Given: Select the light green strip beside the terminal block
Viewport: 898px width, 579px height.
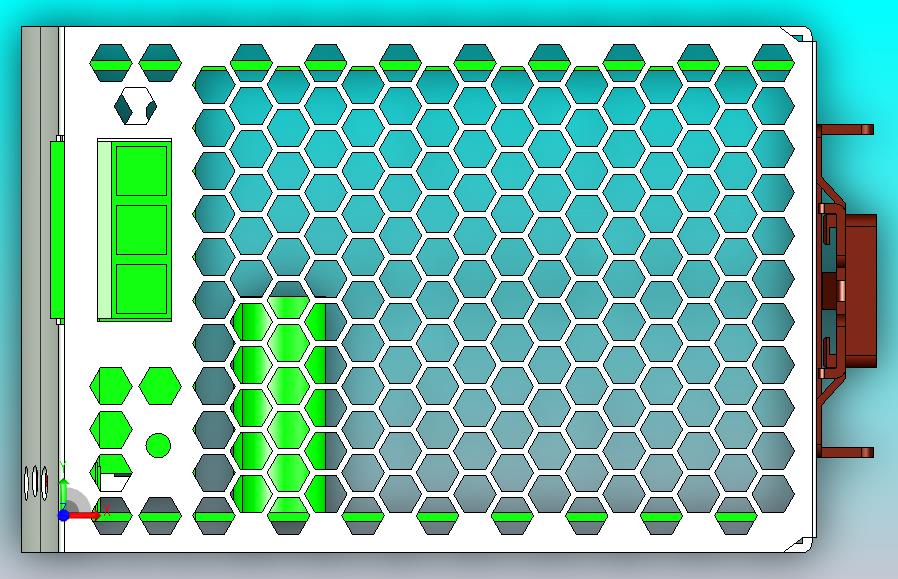Looking at the screenshot, I should point(104,230).
